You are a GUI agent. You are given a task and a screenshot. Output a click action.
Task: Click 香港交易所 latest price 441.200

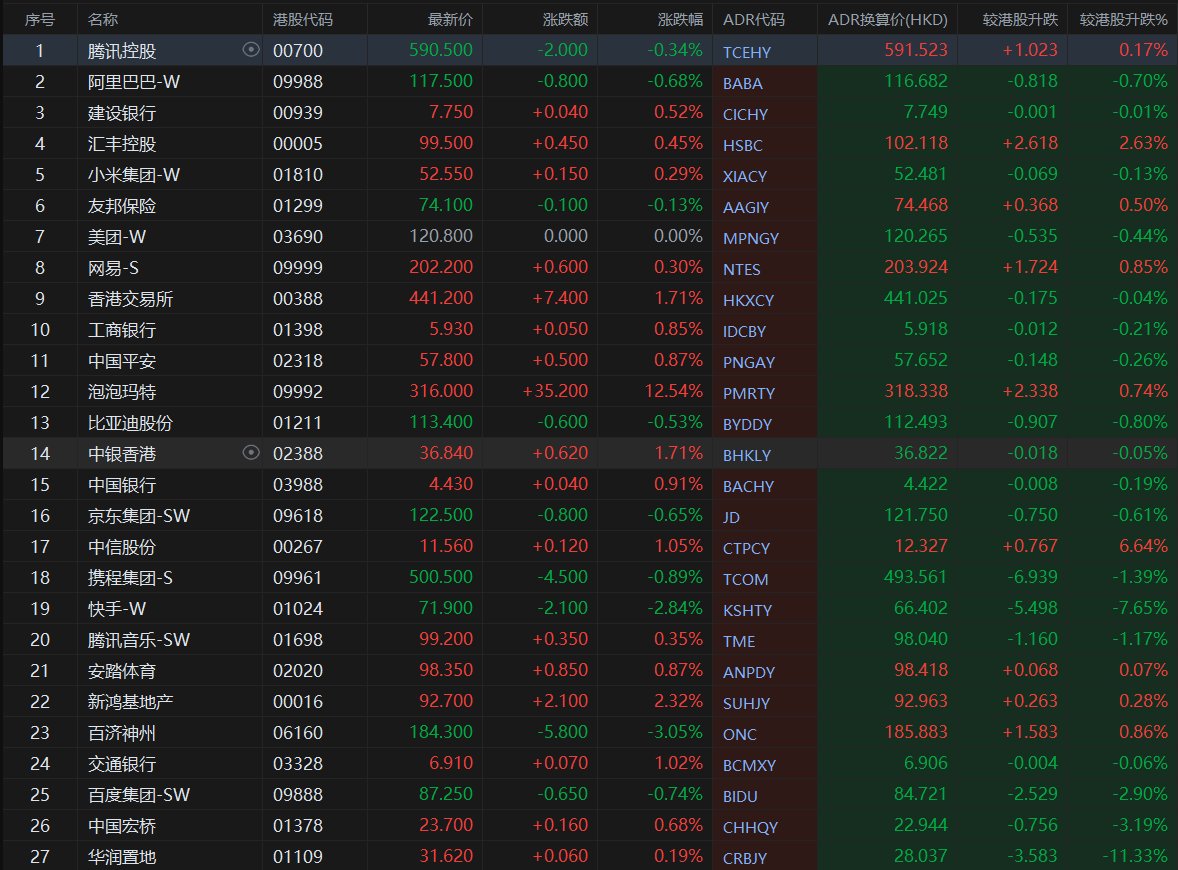tap(445, 298)
